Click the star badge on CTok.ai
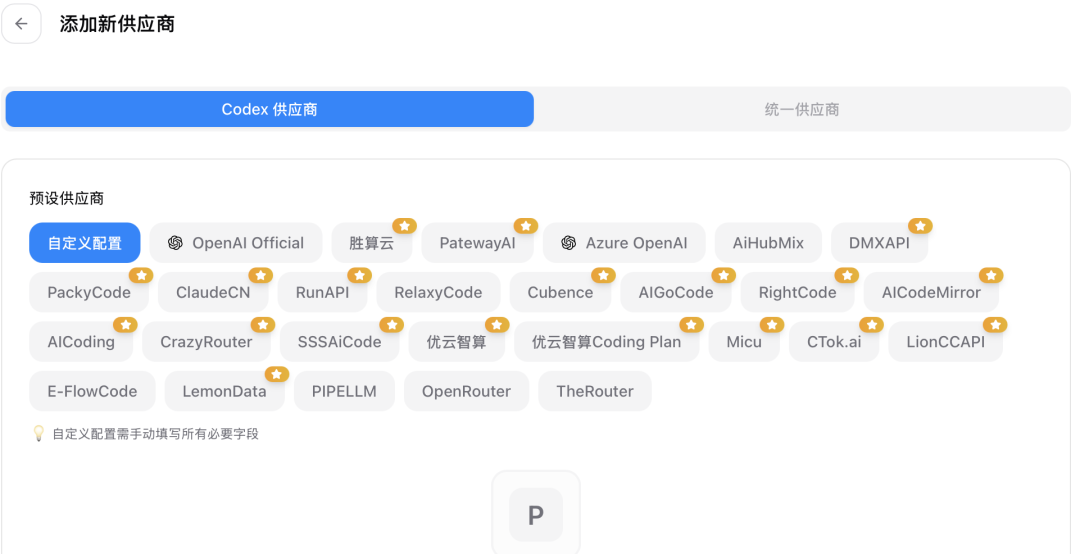This screenshot has height=554, width=1080. point(872,325)
